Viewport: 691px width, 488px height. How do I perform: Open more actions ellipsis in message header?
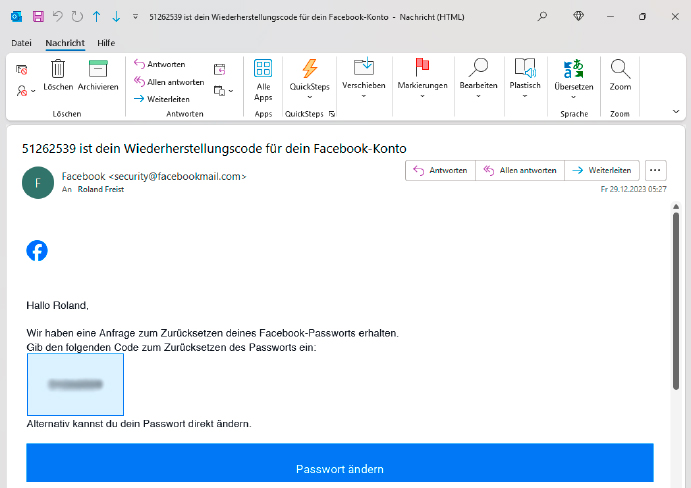point(655,170)
